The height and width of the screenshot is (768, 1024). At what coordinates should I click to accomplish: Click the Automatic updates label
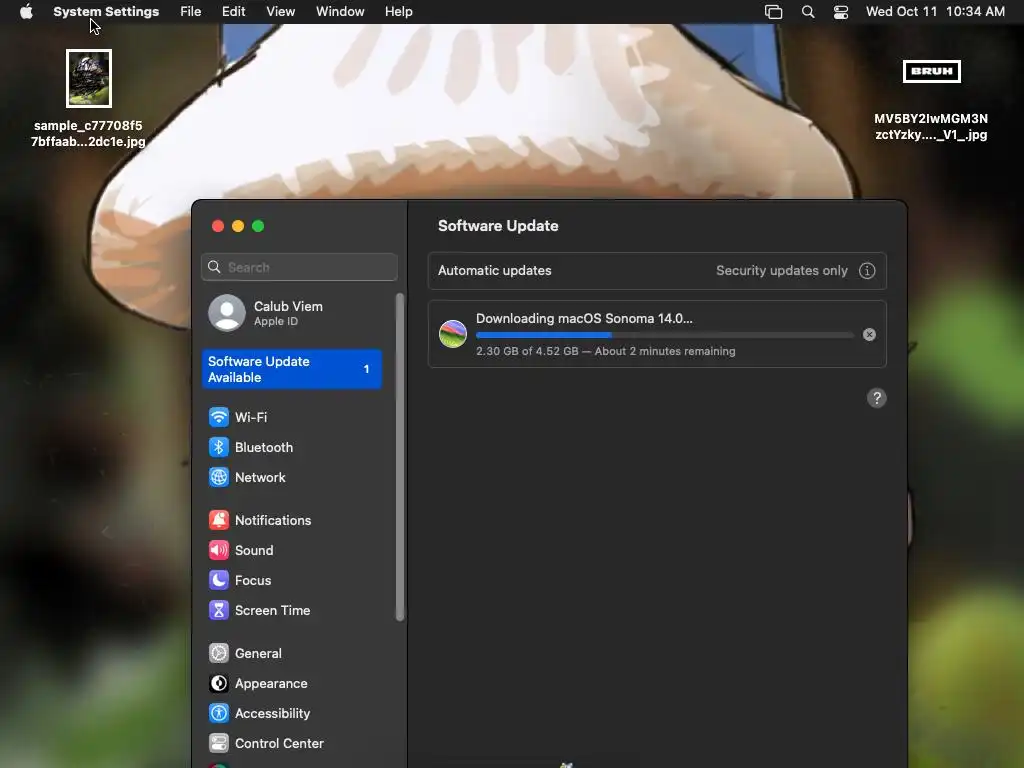pyautogui.click(x=494, y=270)
